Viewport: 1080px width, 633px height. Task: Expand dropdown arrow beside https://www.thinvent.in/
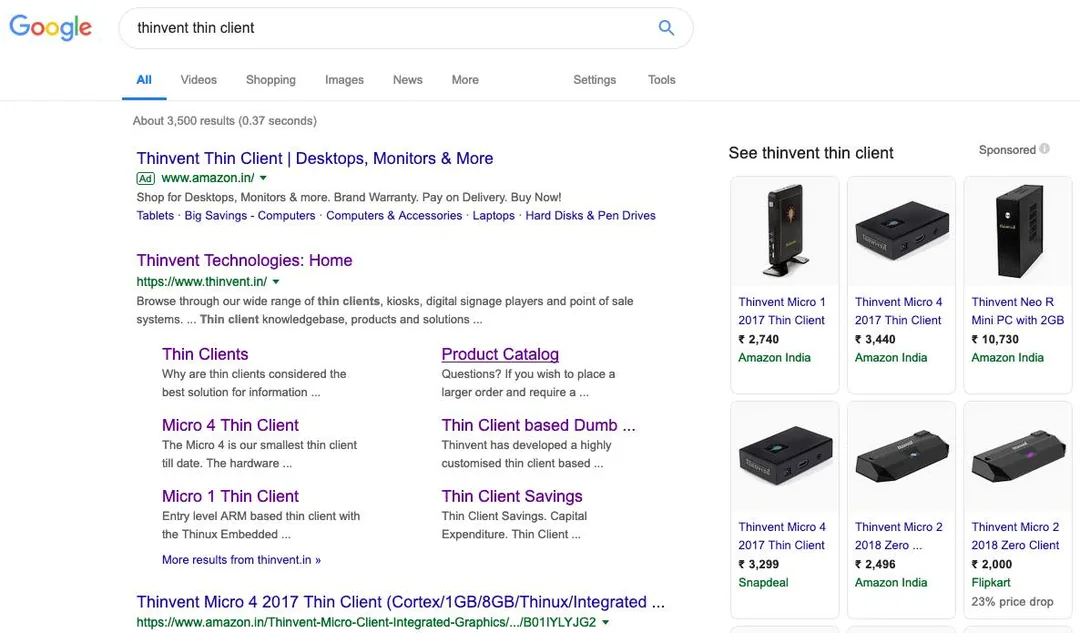pyautogui.click(x=276, y=282)
